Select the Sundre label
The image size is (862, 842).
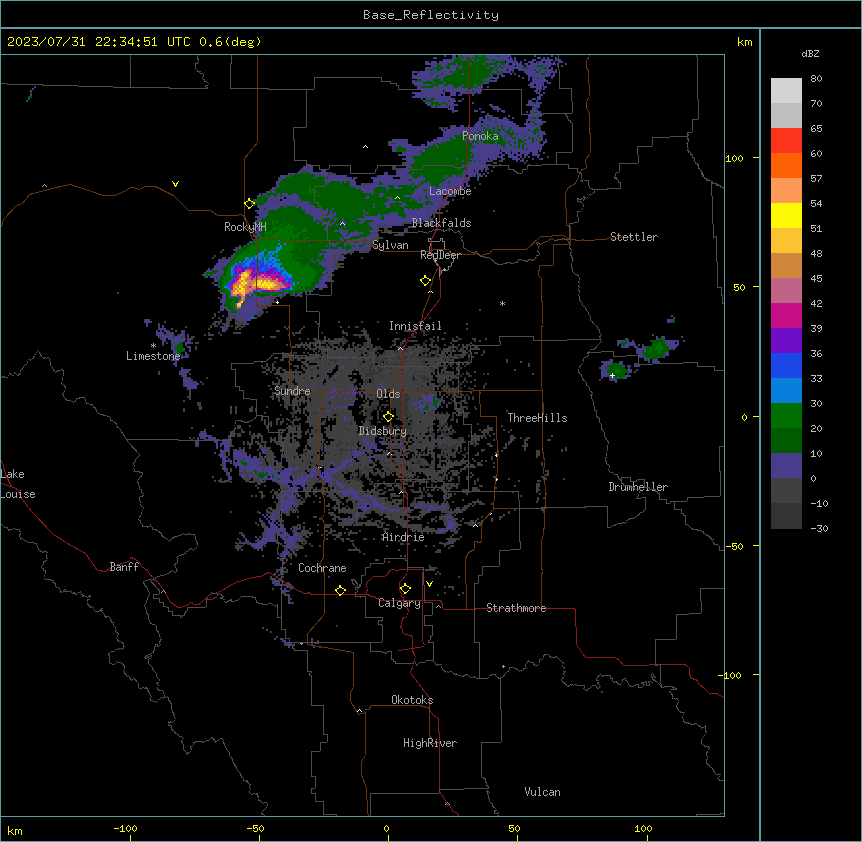pyautogui.click(x=292, y=391)
